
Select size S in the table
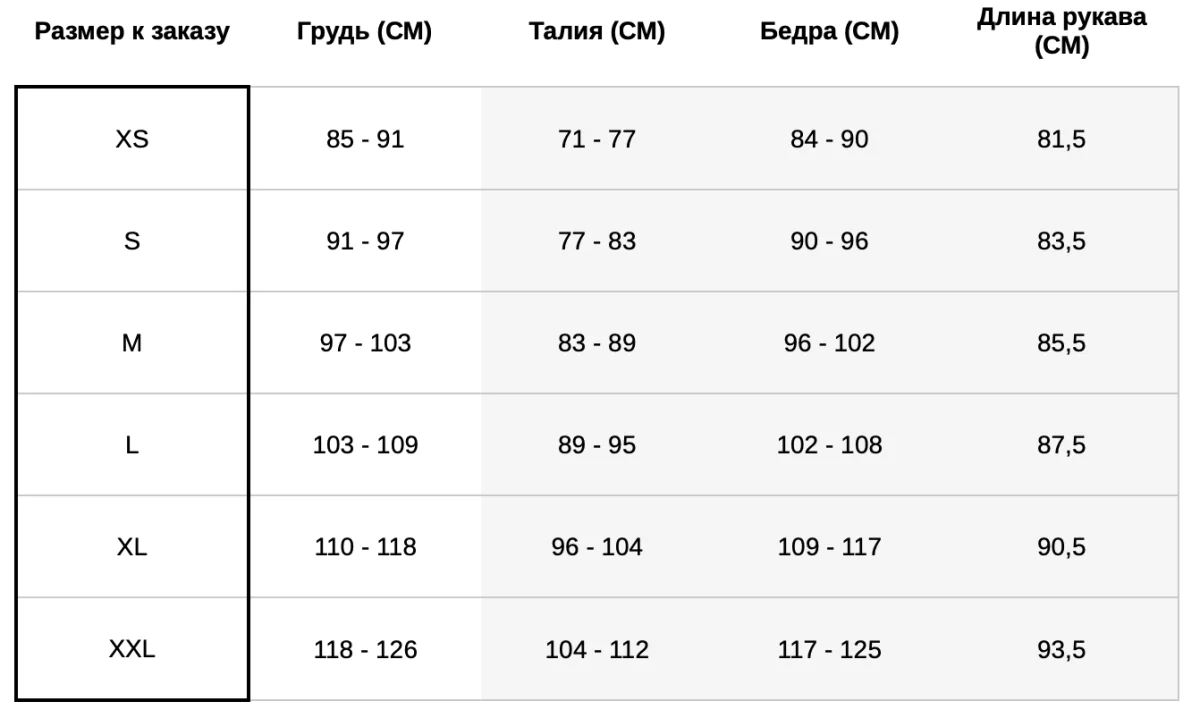tap(132, 242)
